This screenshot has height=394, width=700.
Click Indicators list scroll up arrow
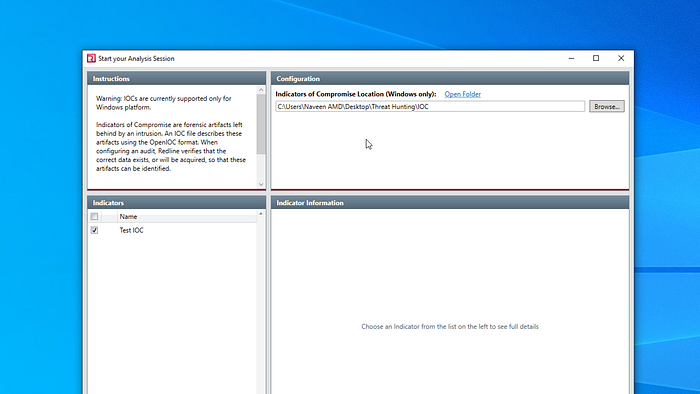(x=261, y=214)
